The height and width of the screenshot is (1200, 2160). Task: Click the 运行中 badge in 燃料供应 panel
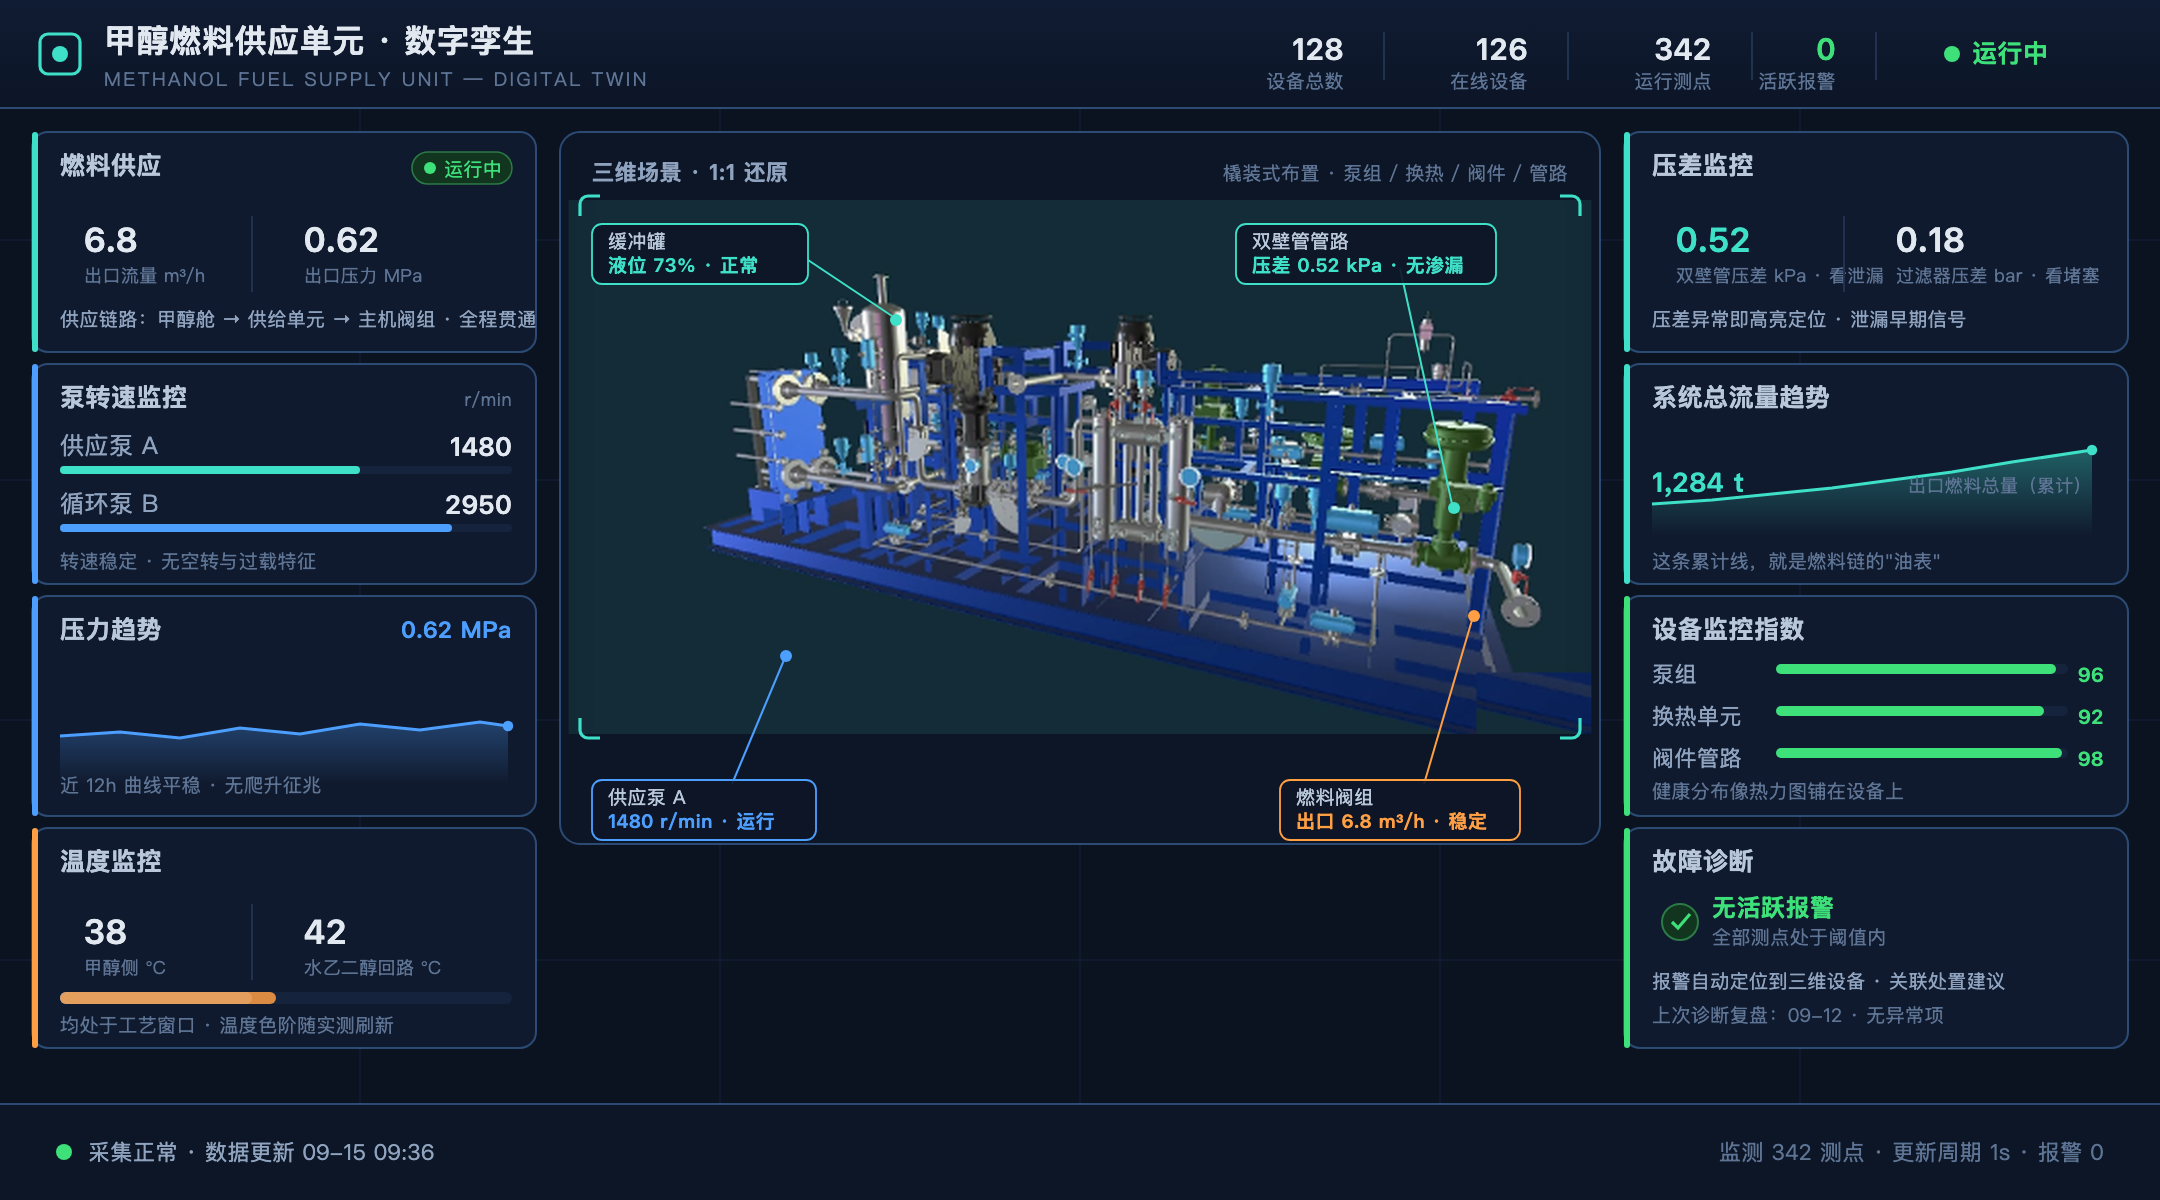(x=462, y=168)
